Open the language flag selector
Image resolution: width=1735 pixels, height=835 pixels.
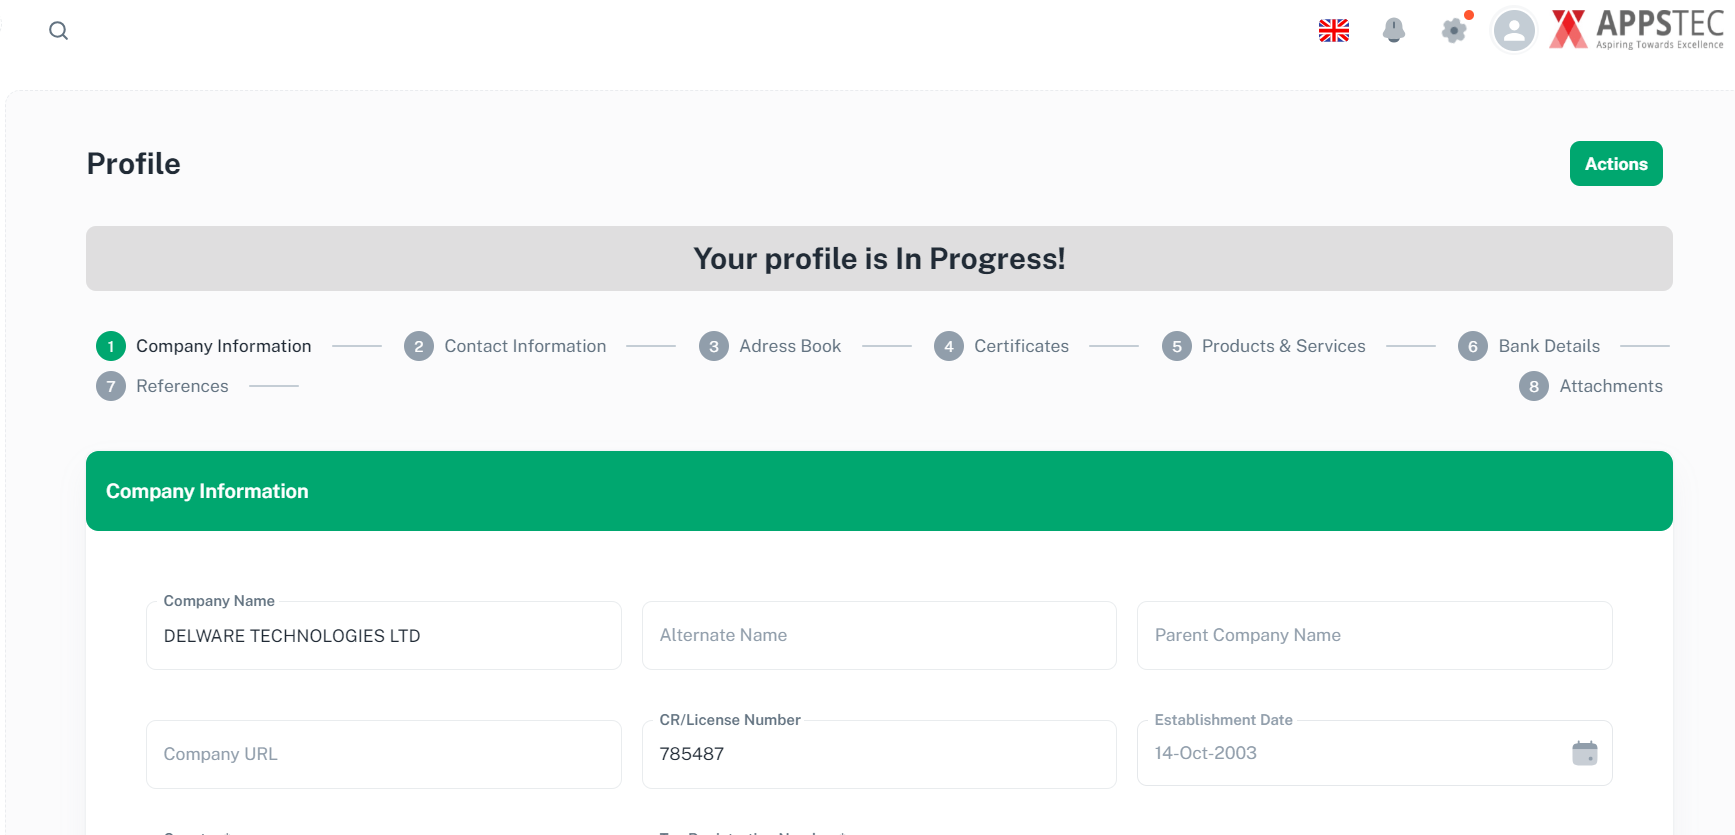(x=1333, y=31)
